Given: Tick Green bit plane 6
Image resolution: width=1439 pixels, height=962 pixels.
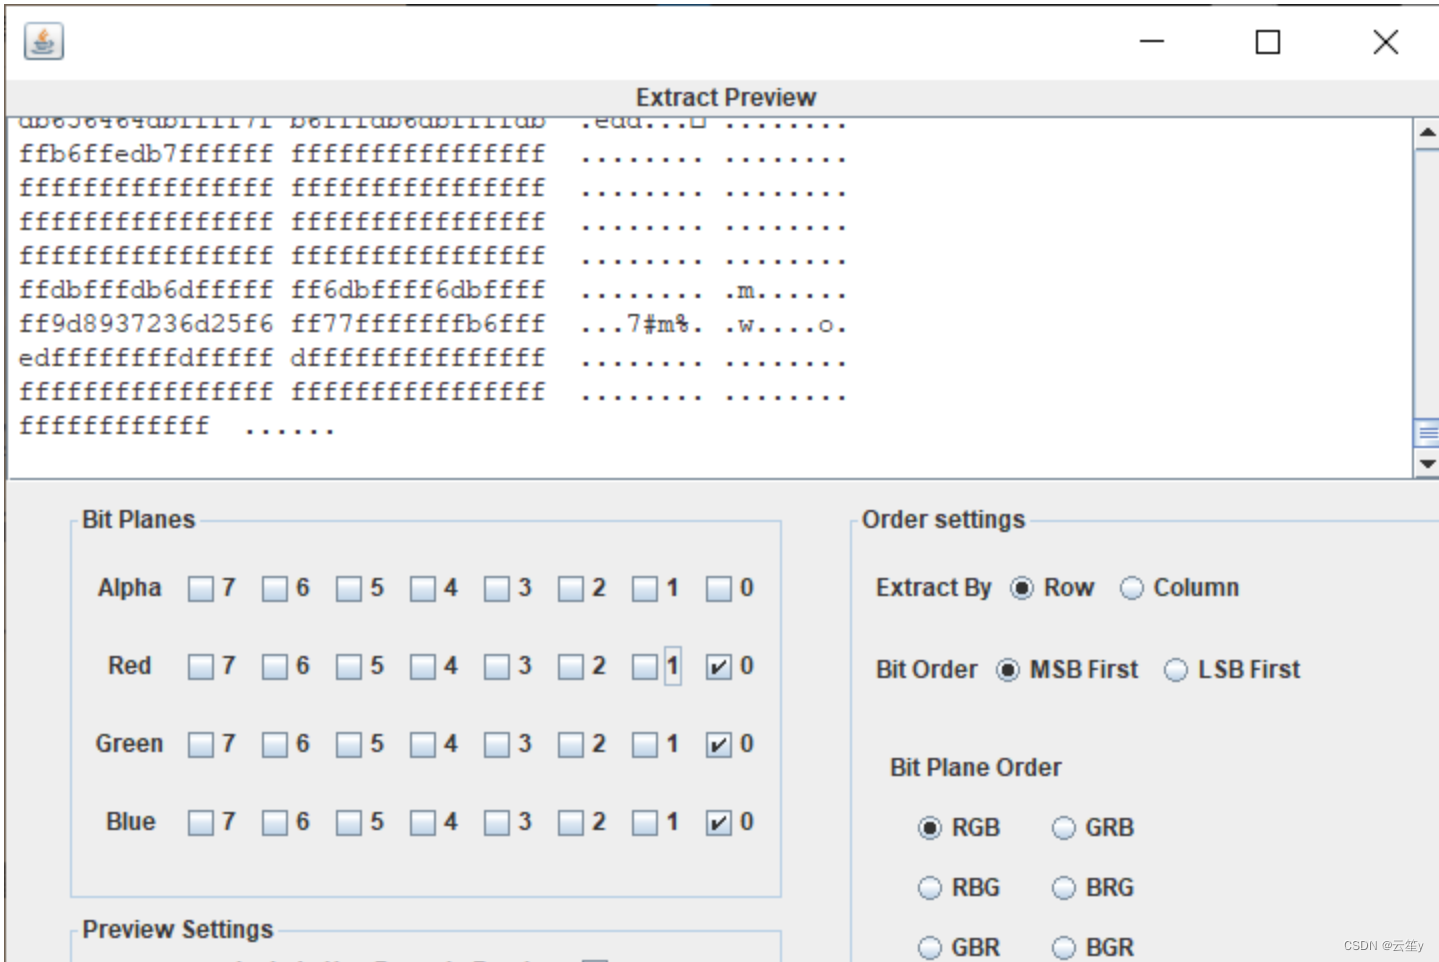Looking at the screenshot, I should click(275, 745).
